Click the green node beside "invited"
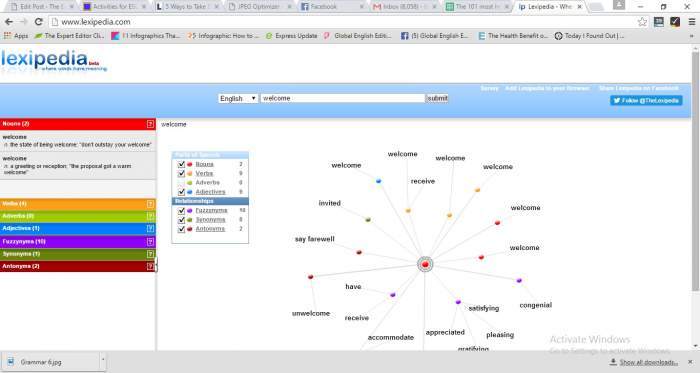700x373 pixels. tap(368, 220)
